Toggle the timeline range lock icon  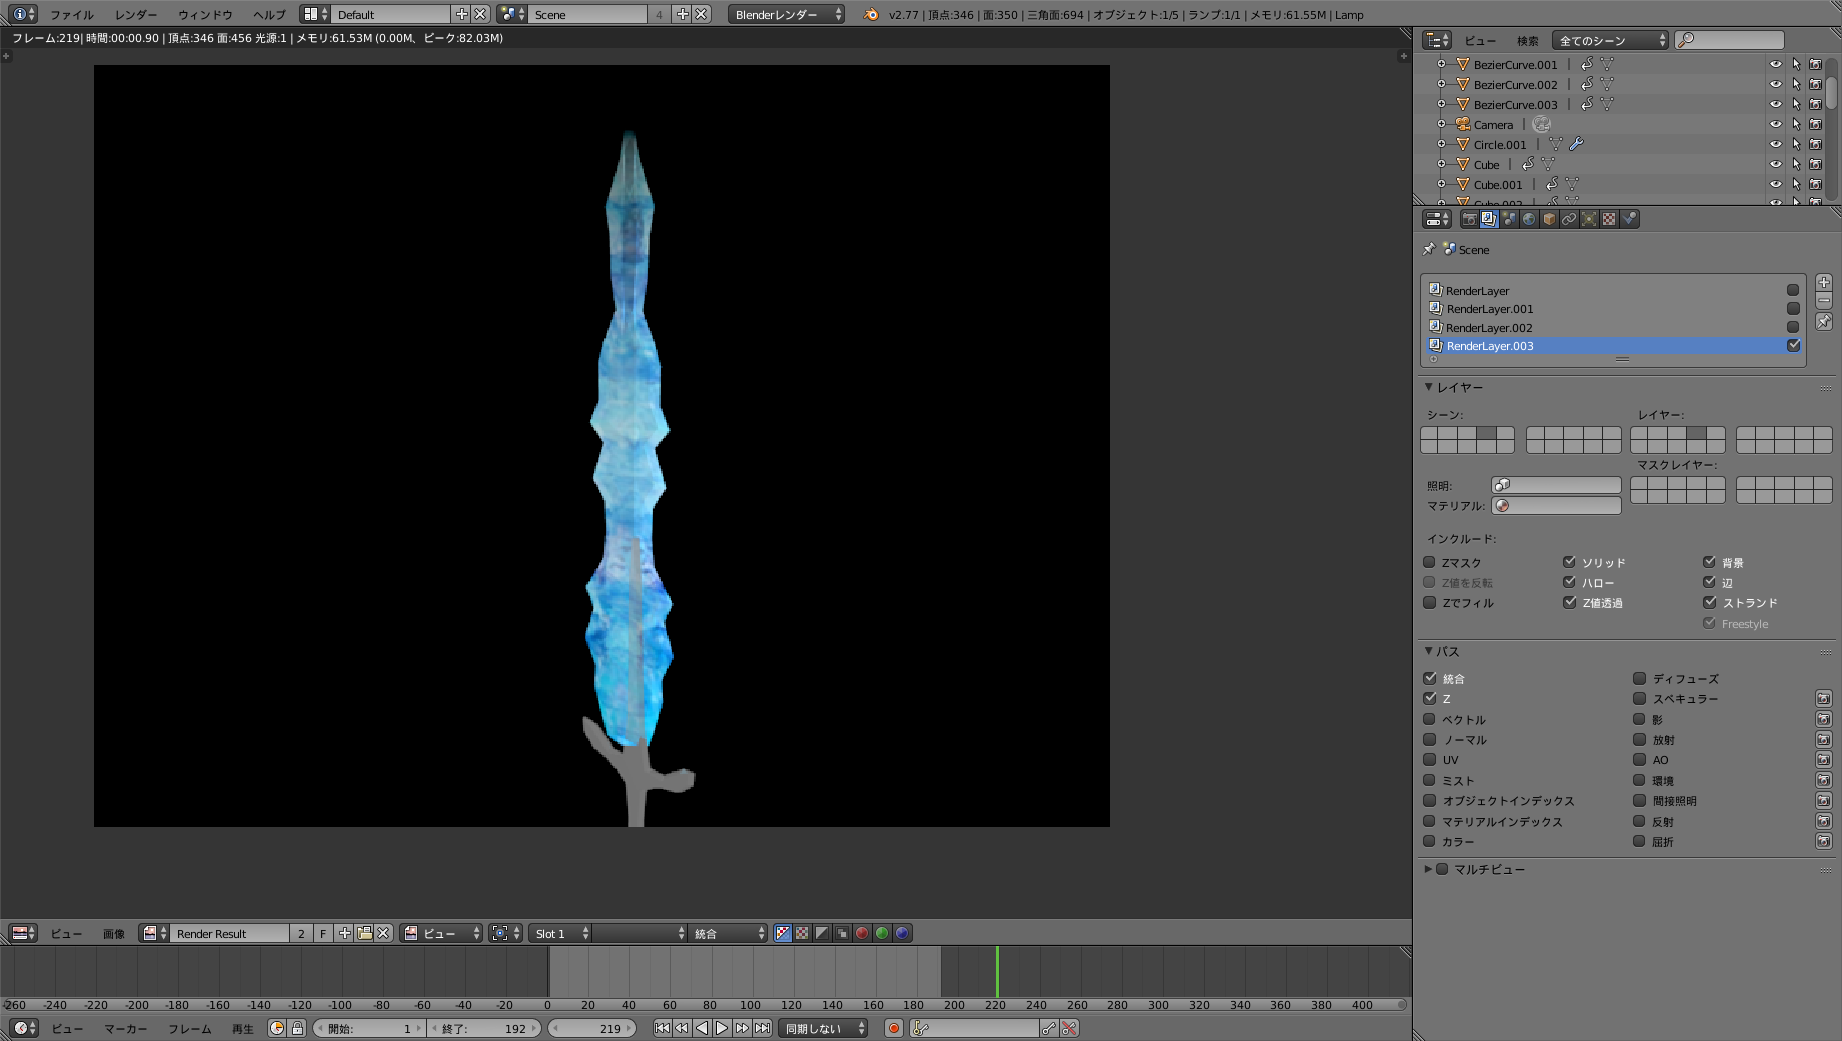(x=297, y=1028)
